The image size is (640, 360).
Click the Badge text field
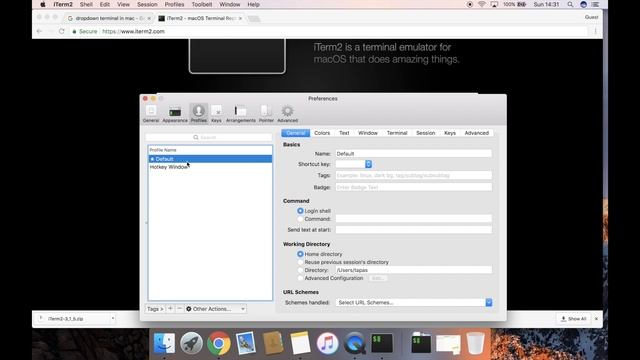pyautogui.click(x=413, y=187)
